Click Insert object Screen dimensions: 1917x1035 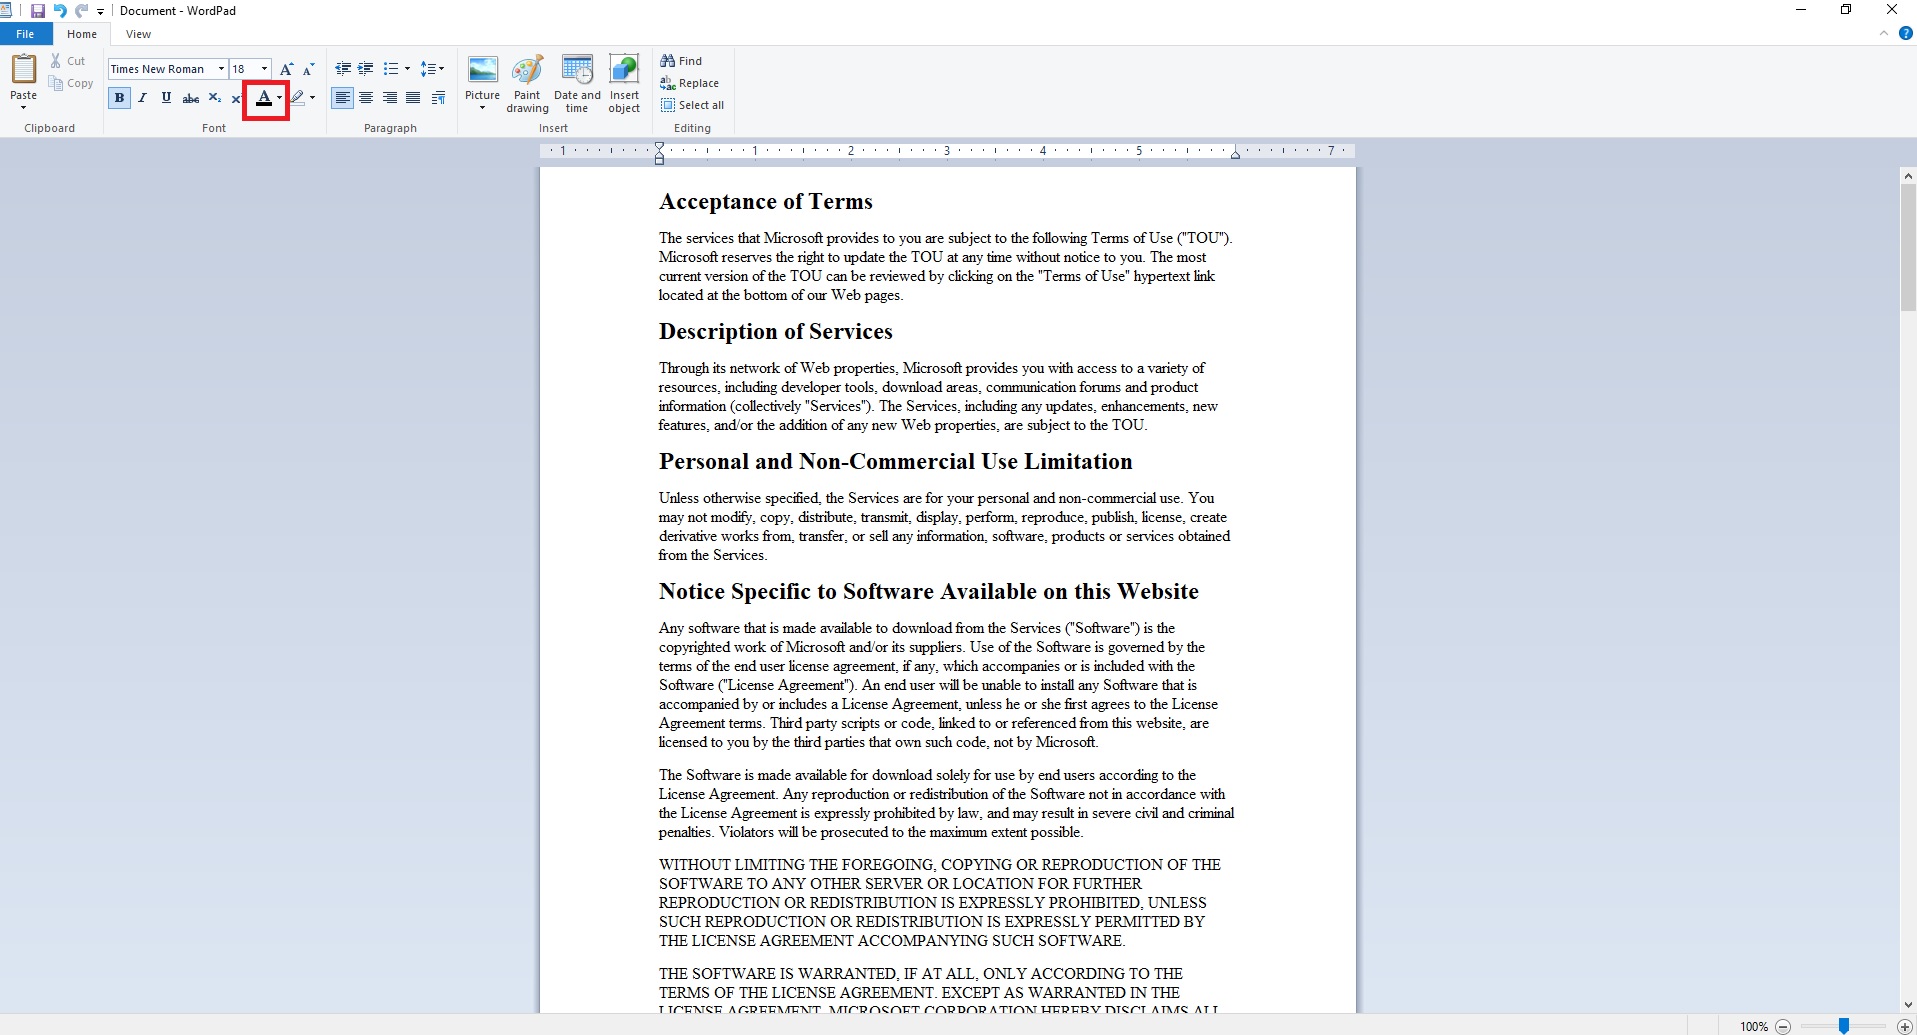click(624, 83)
